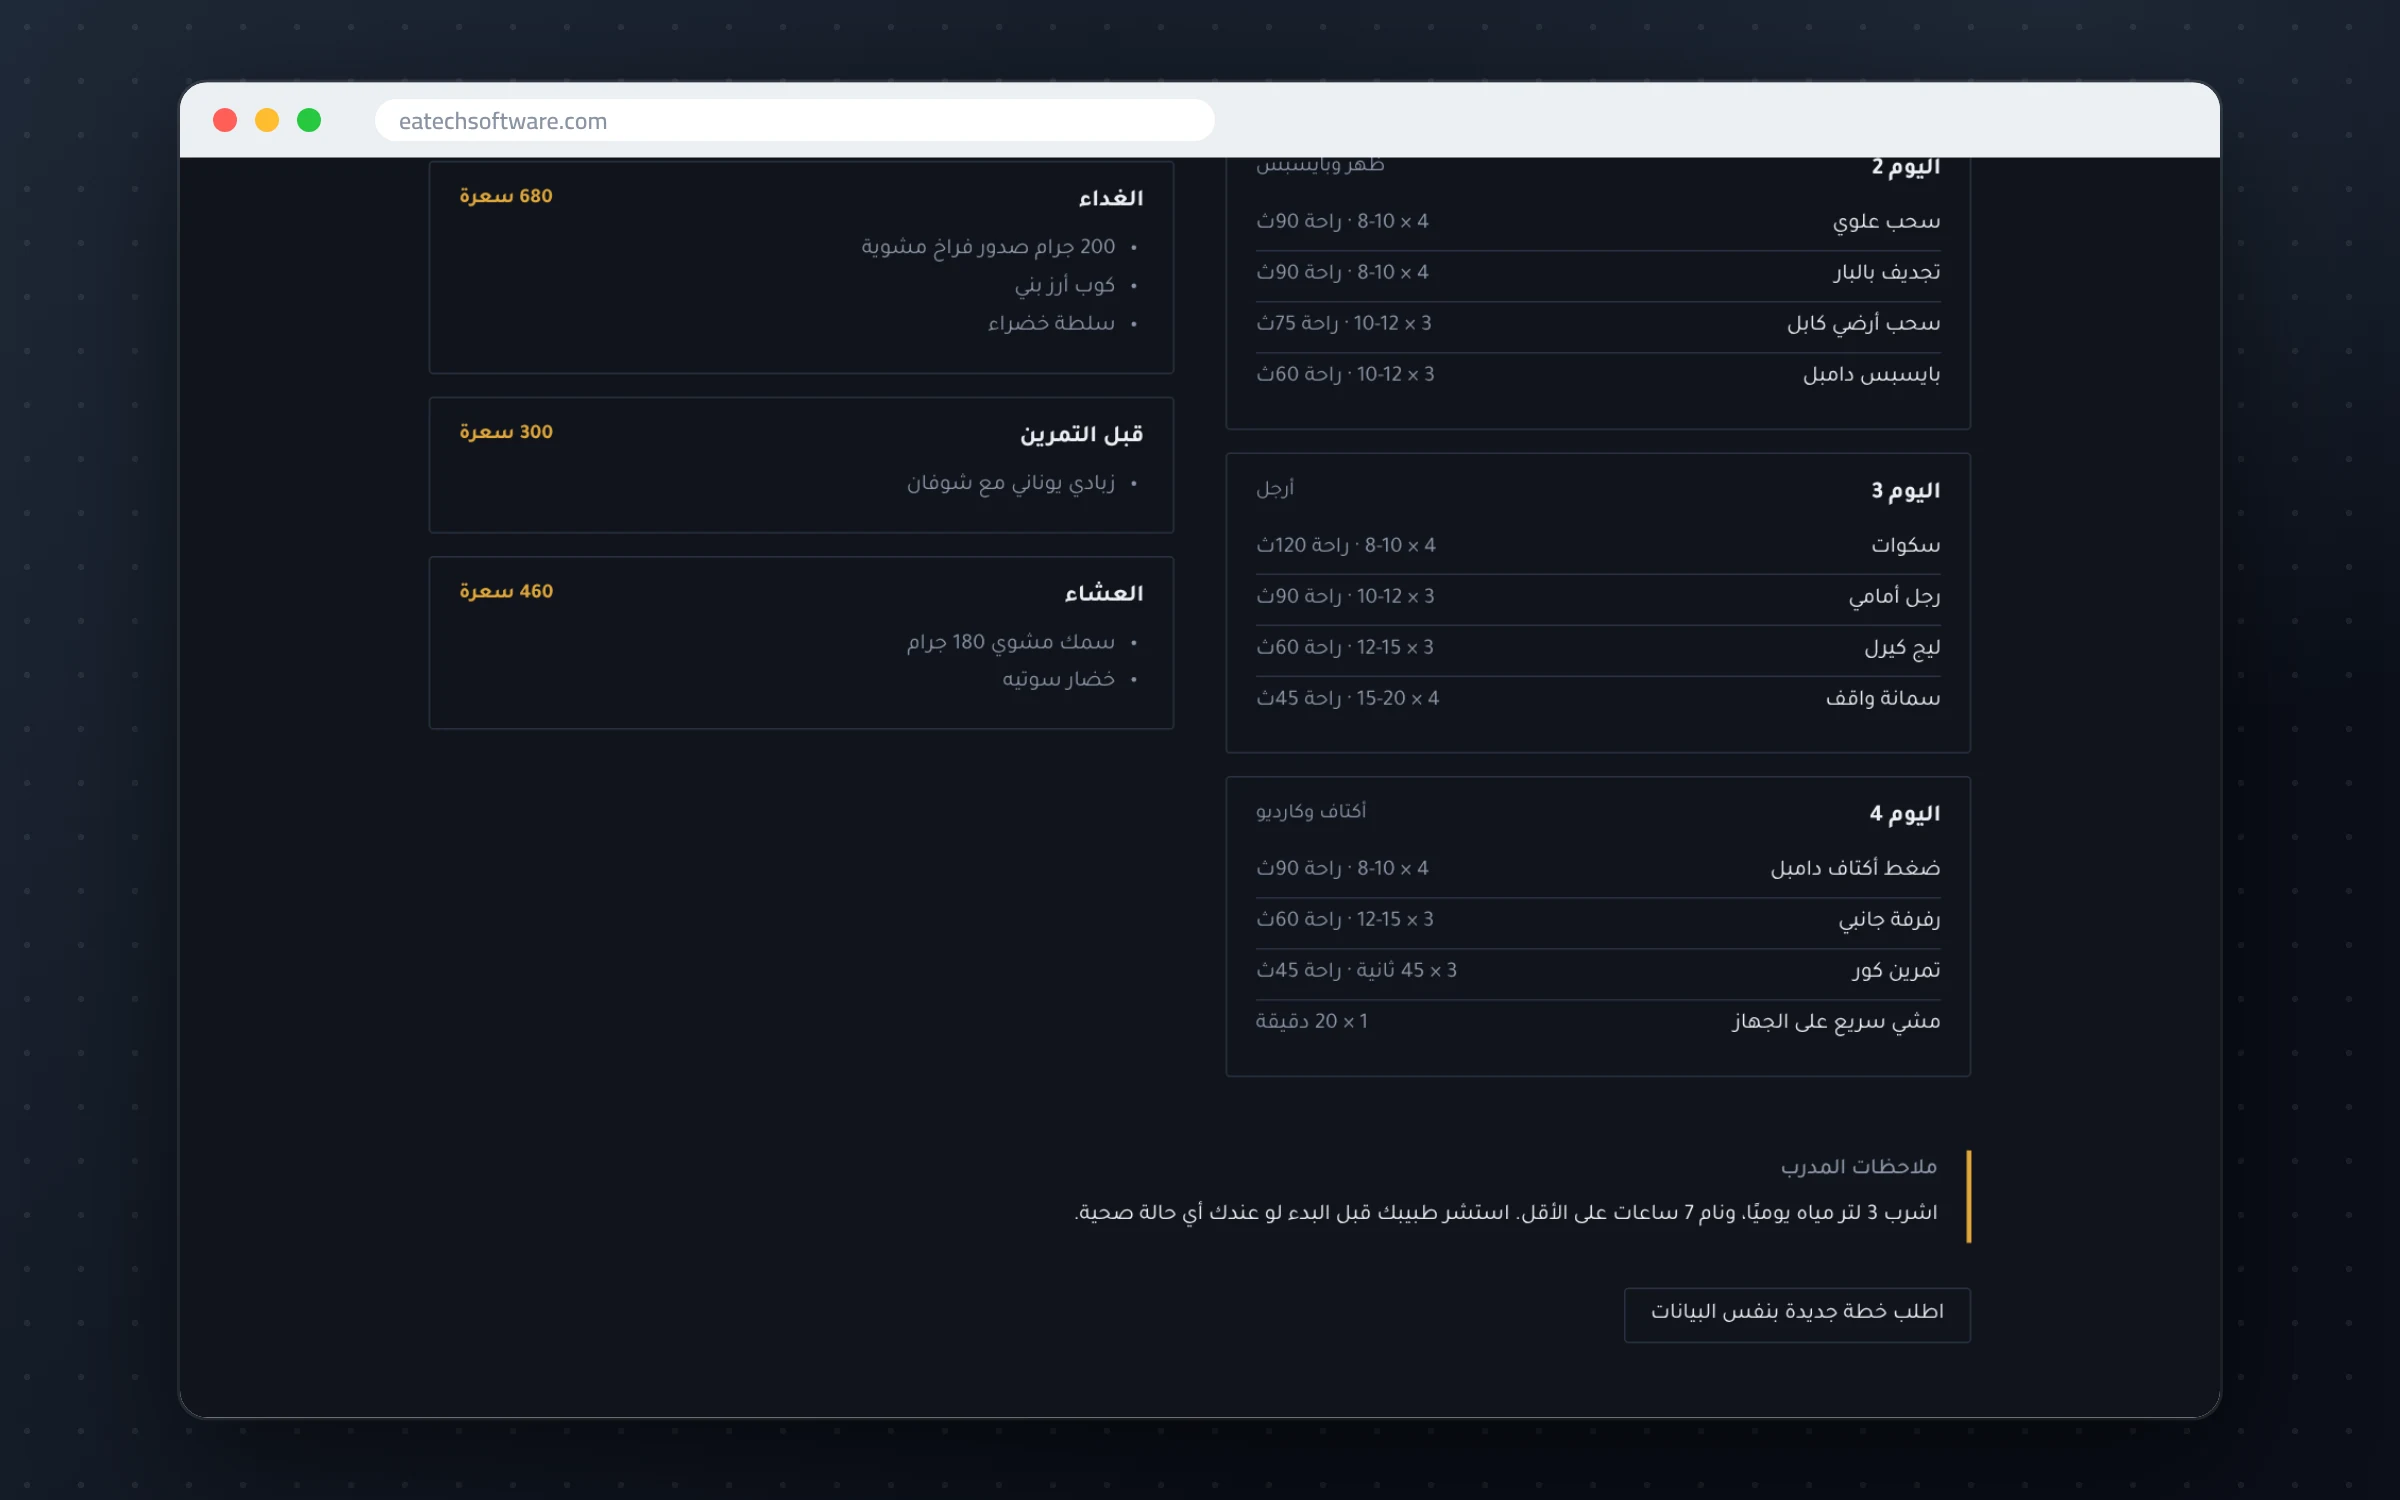Viewport: 2400px width, 1500px height.
Task: Select the 'الغداء' meal heading
Action: click(1110, 198)
